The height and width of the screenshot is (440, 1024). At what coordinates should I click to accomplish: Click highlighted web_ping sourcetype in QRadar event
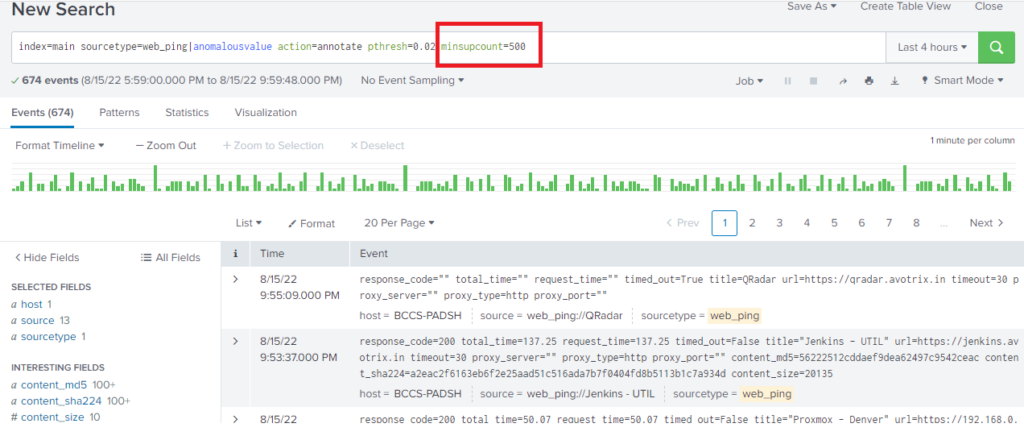[735, 316]
